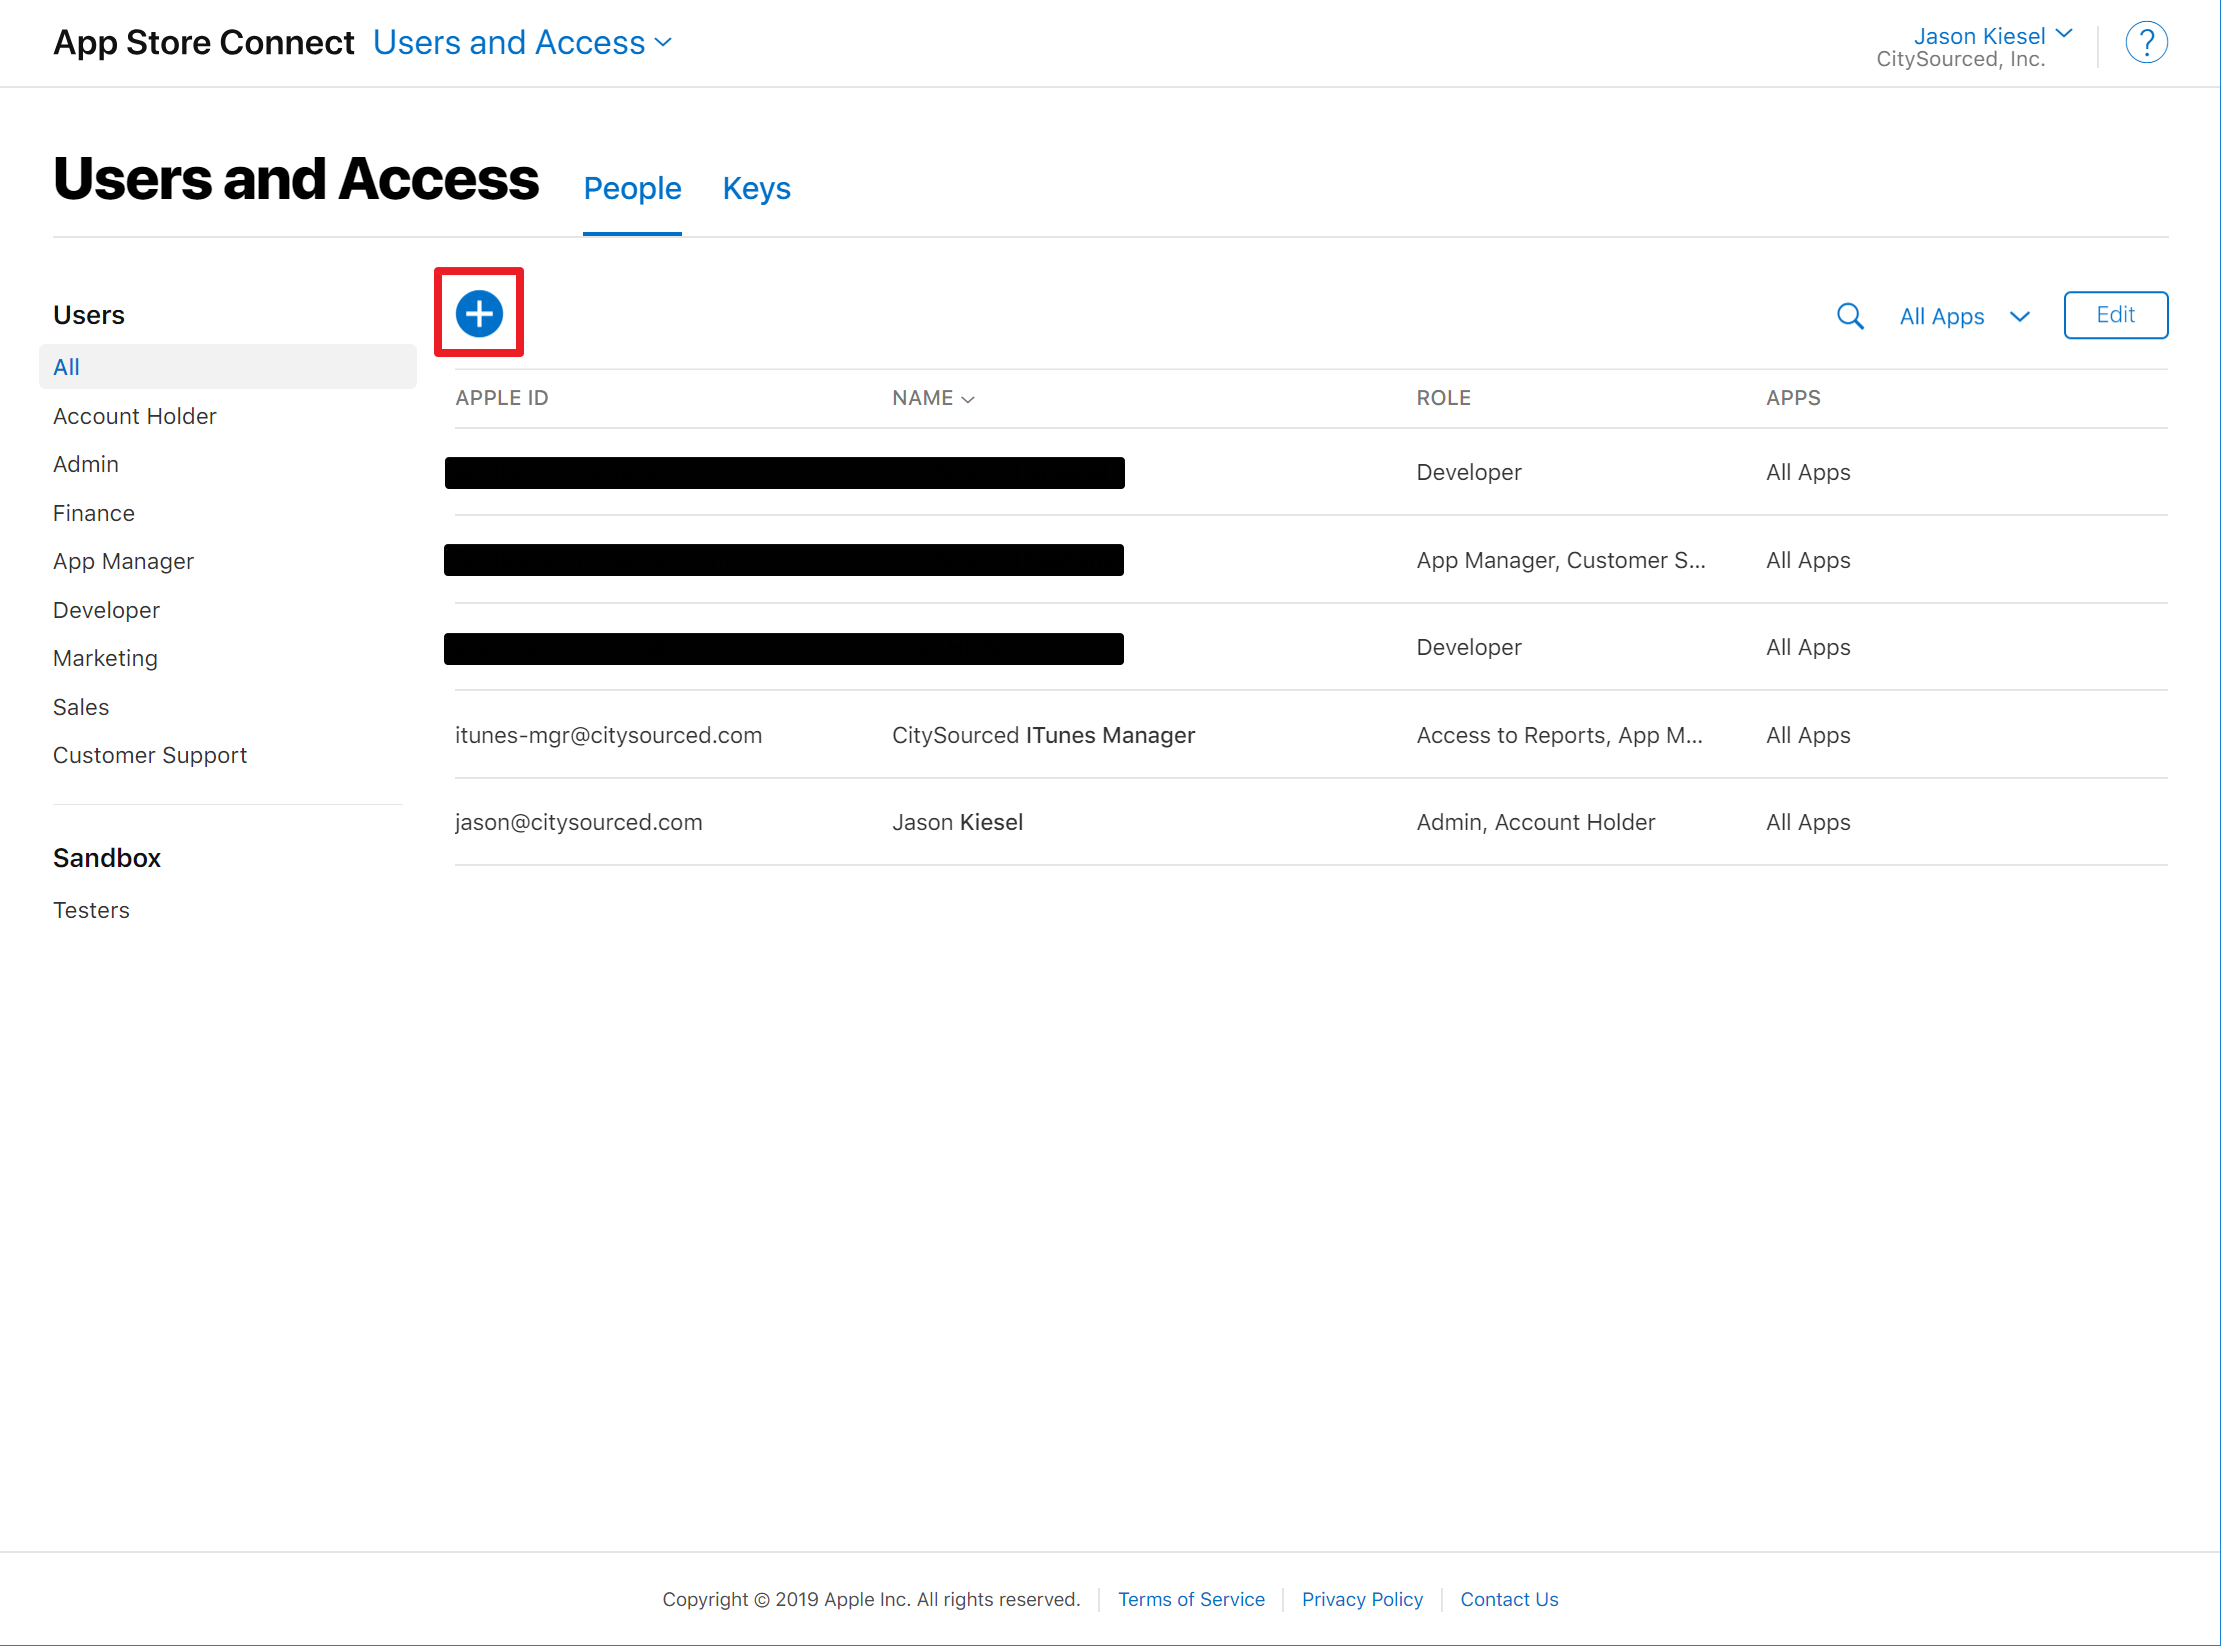Open the App Store Connect home title
Screen dimensions: 2221x1646
tap(203, 43)
